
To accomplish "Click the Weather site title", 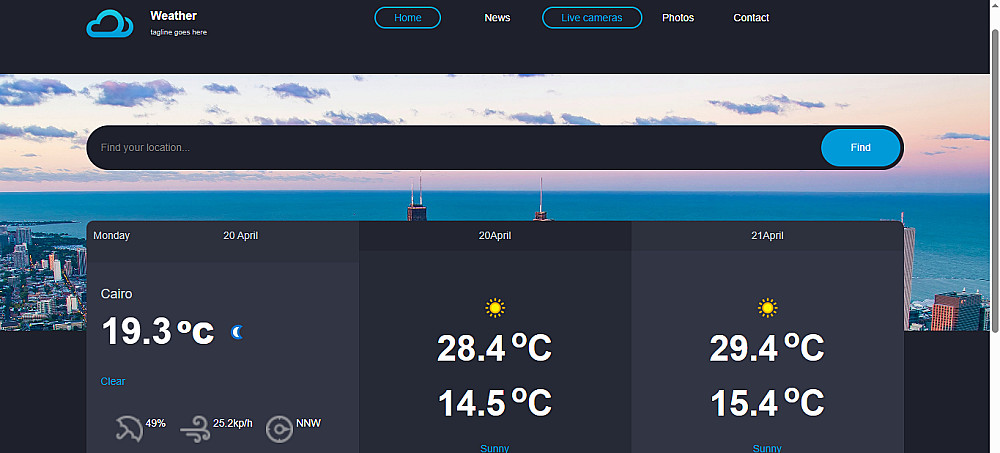I will [x=173, y=16].
